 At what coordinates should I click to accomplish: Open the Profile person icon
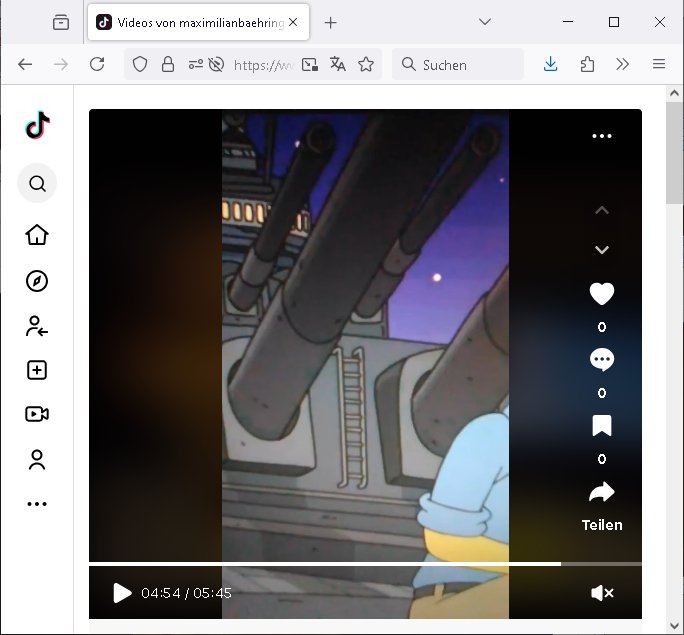point(37,460)
